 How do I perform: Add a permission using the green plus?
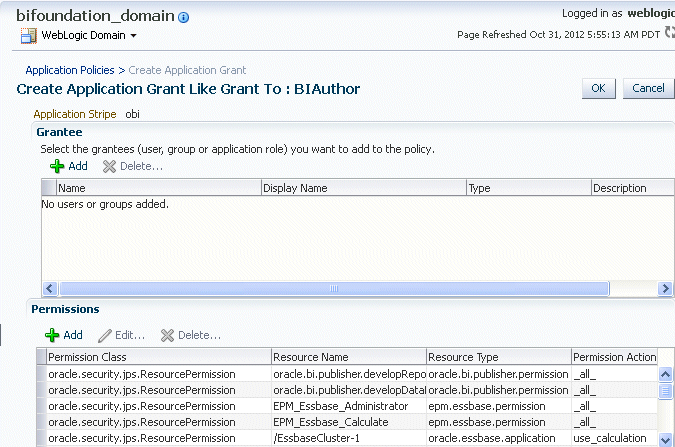pos(64,335)
